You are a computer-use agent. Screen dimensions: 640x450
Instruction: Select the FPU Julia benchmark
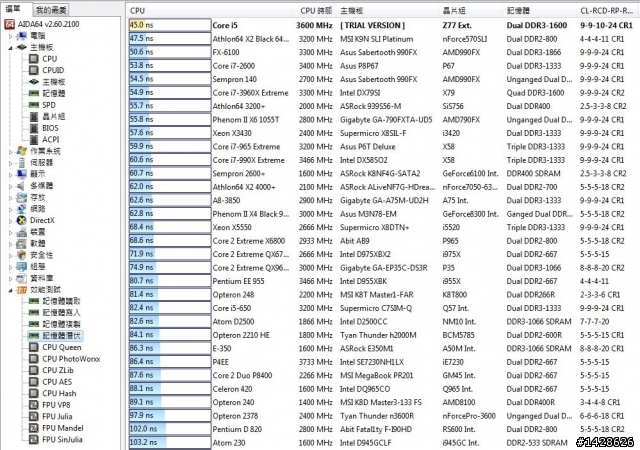(x=57, y=417)
